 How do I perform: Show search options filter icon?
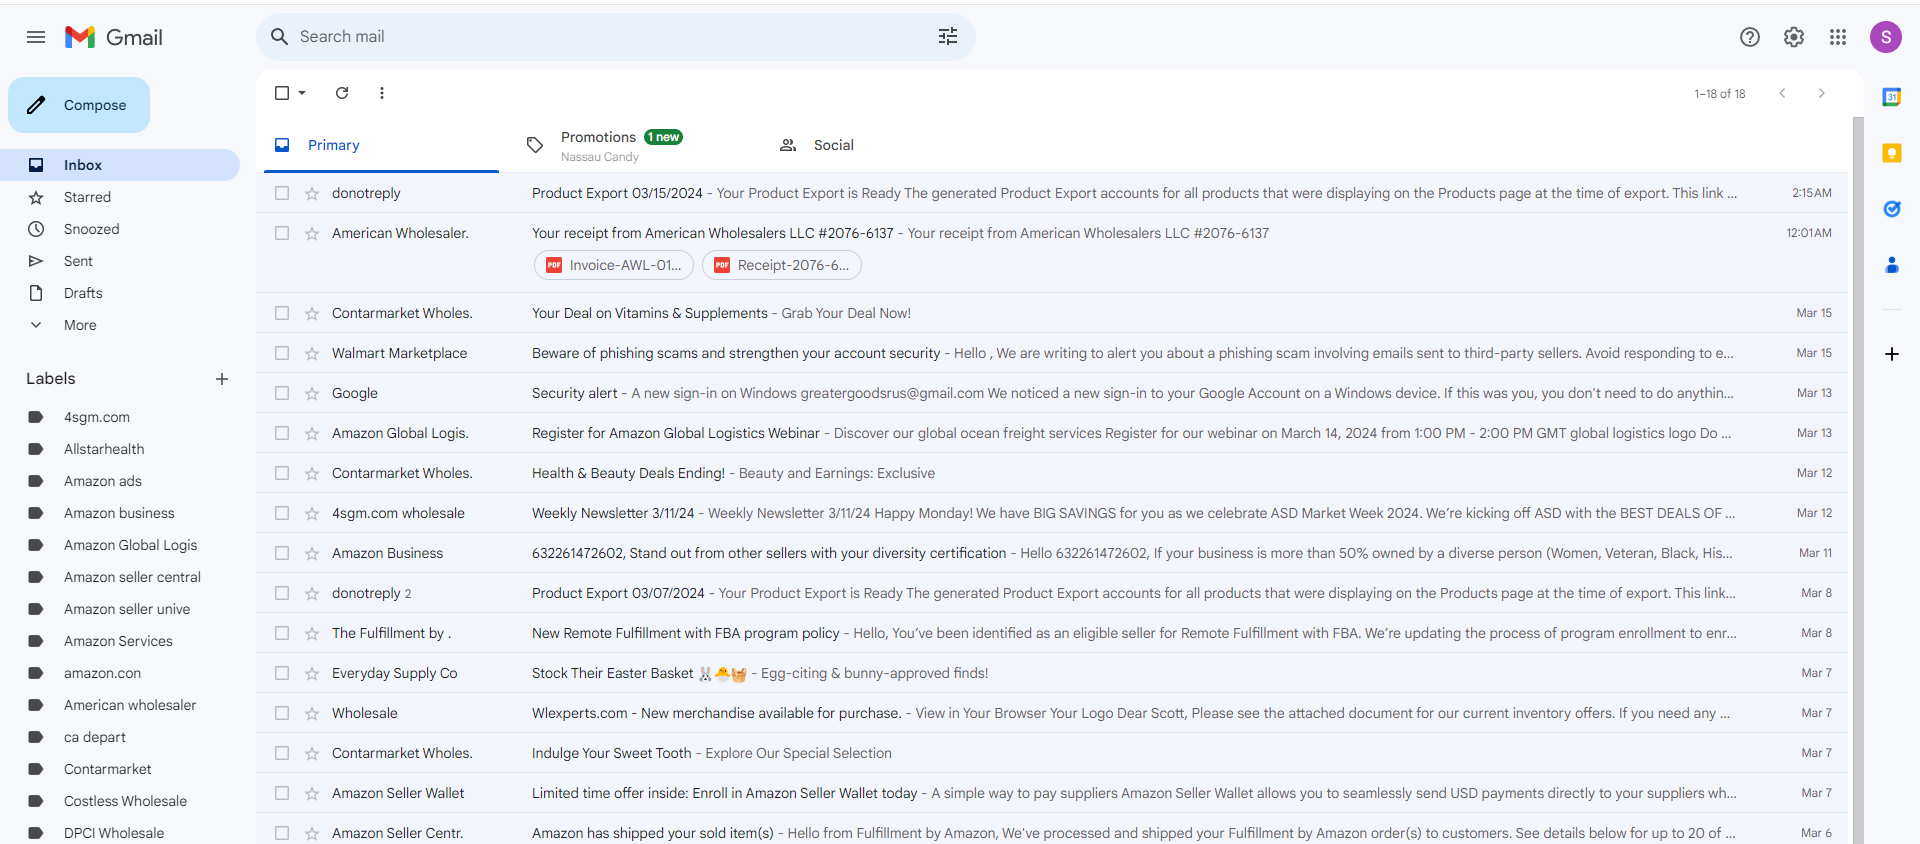point(948,37)
